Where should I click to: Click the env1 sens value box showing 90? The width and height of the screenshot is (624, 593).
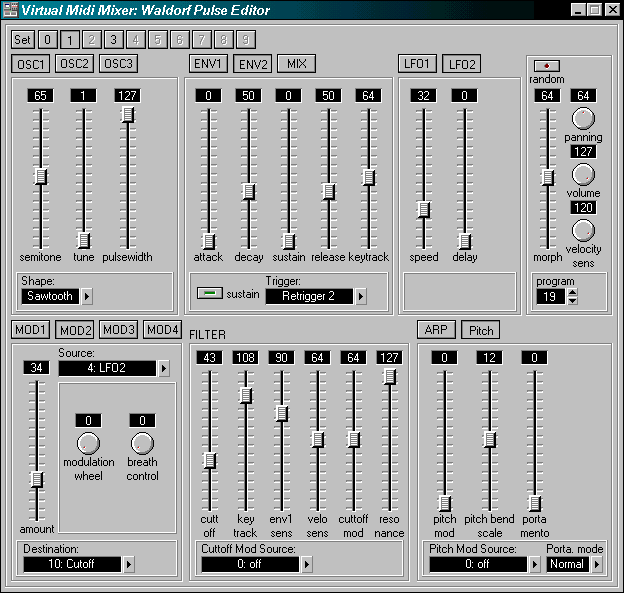pyautogui.click(x=281, y=357)
